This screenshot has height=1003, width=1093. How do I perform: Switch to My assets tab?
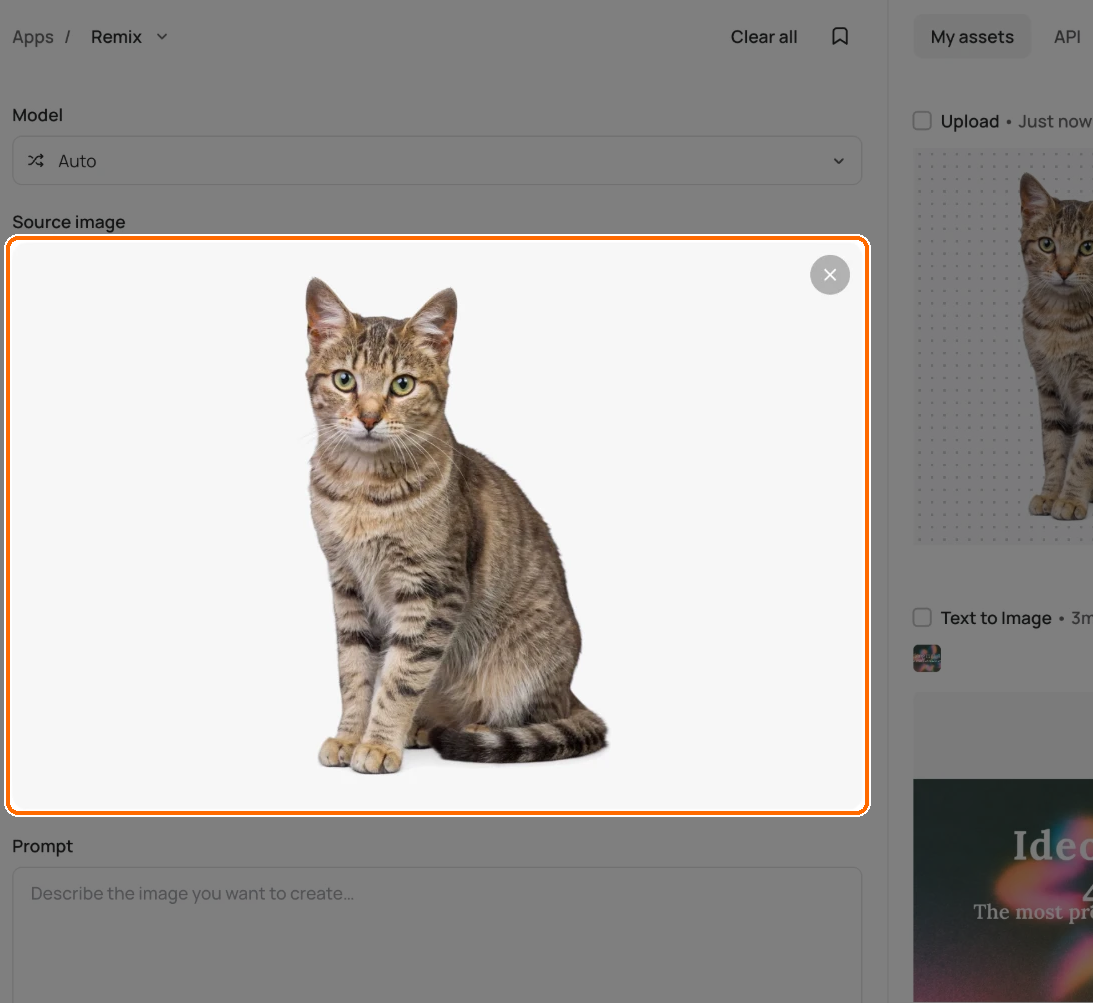[972, 37]
